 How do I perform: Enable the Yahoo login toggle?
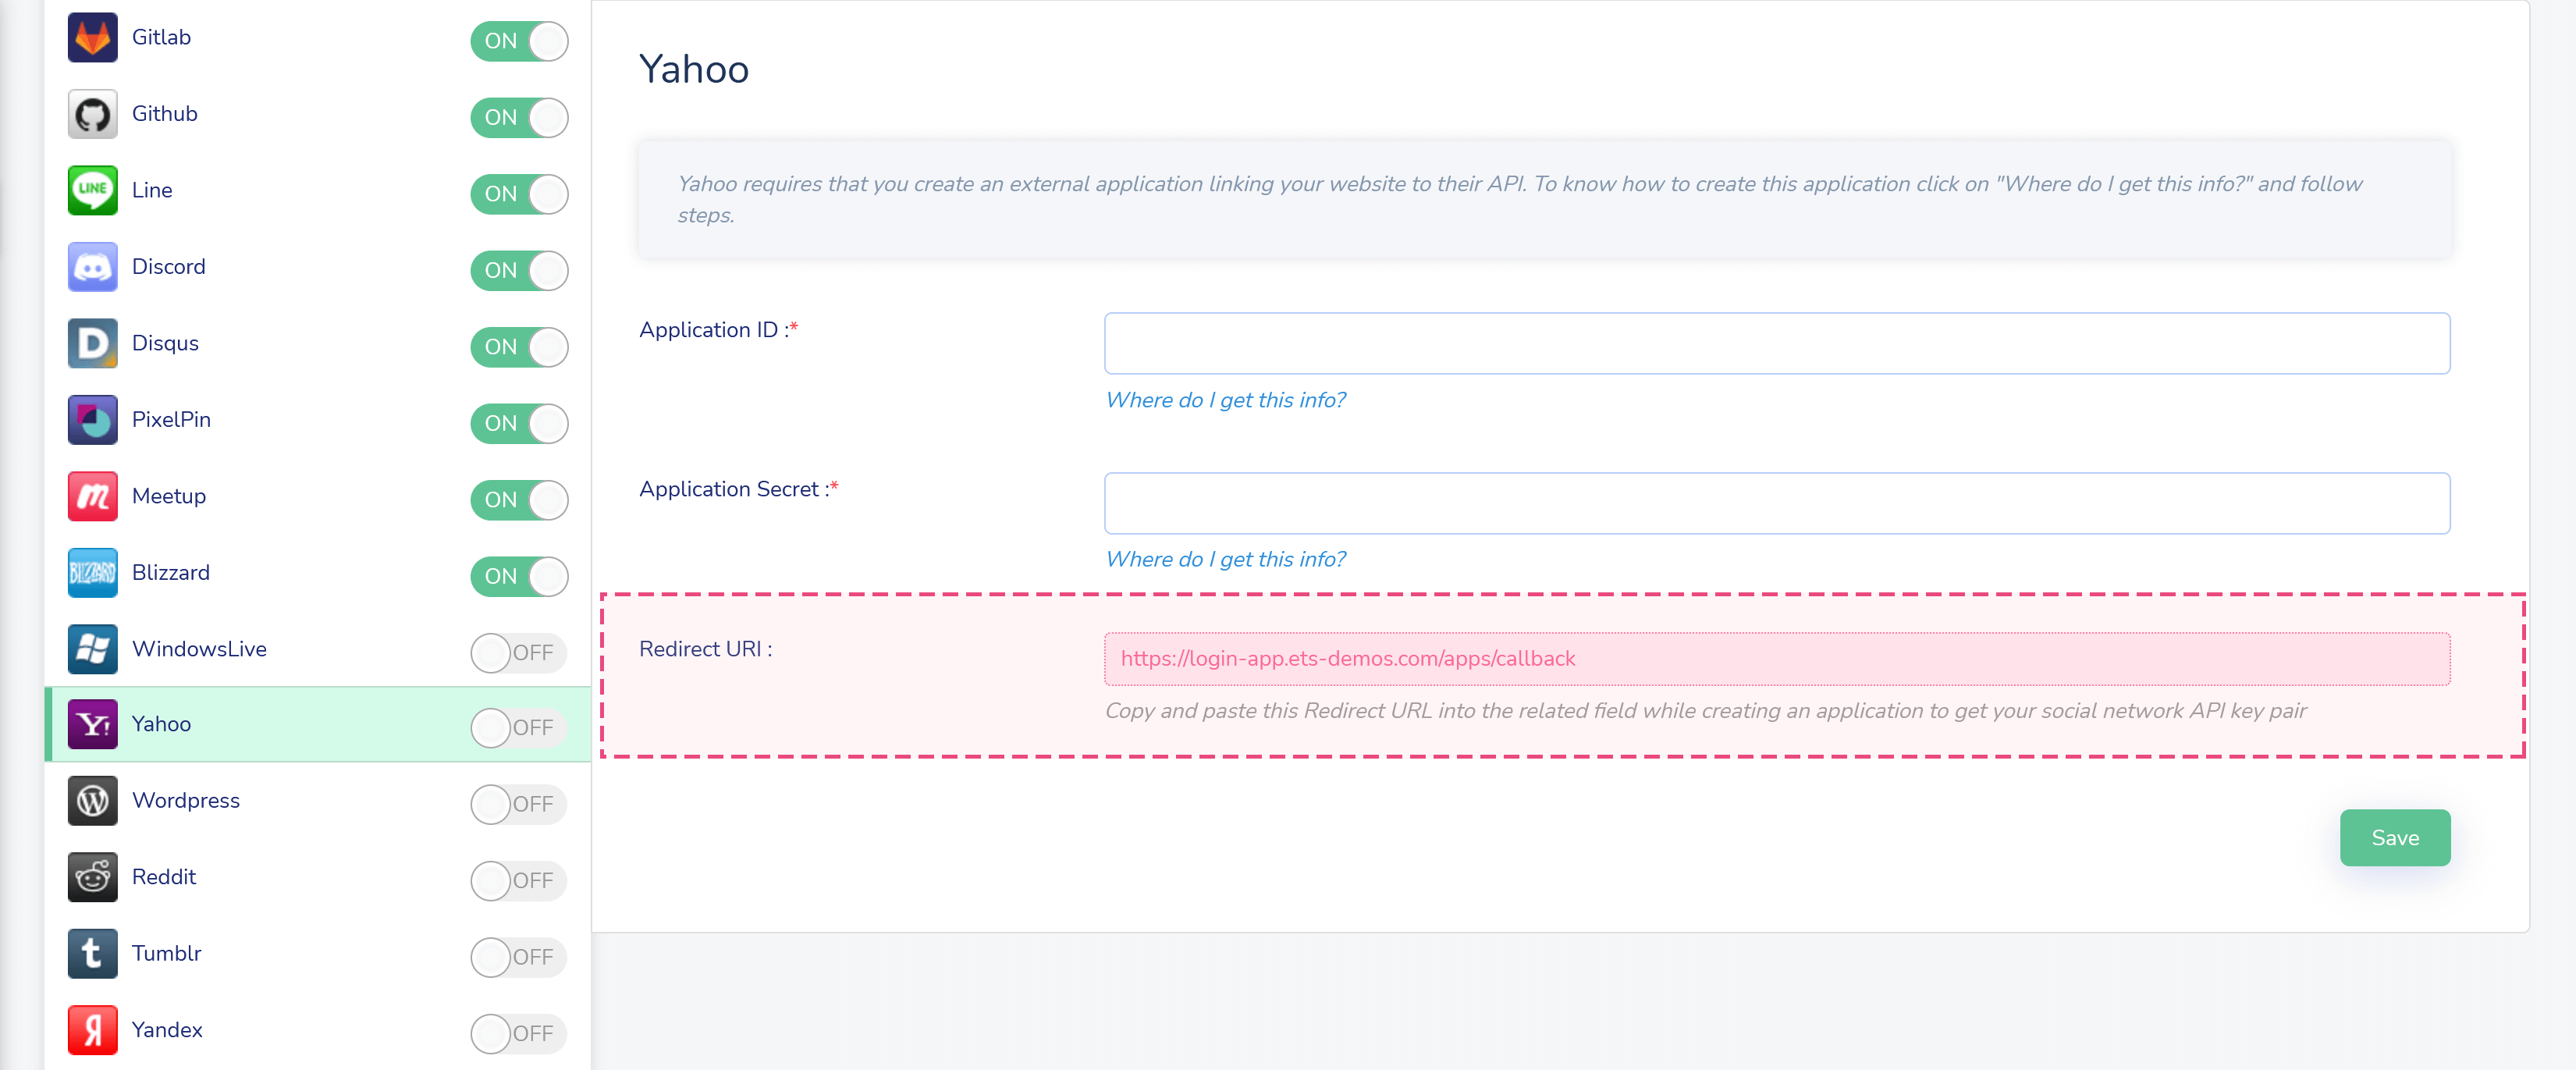[517, 727]
